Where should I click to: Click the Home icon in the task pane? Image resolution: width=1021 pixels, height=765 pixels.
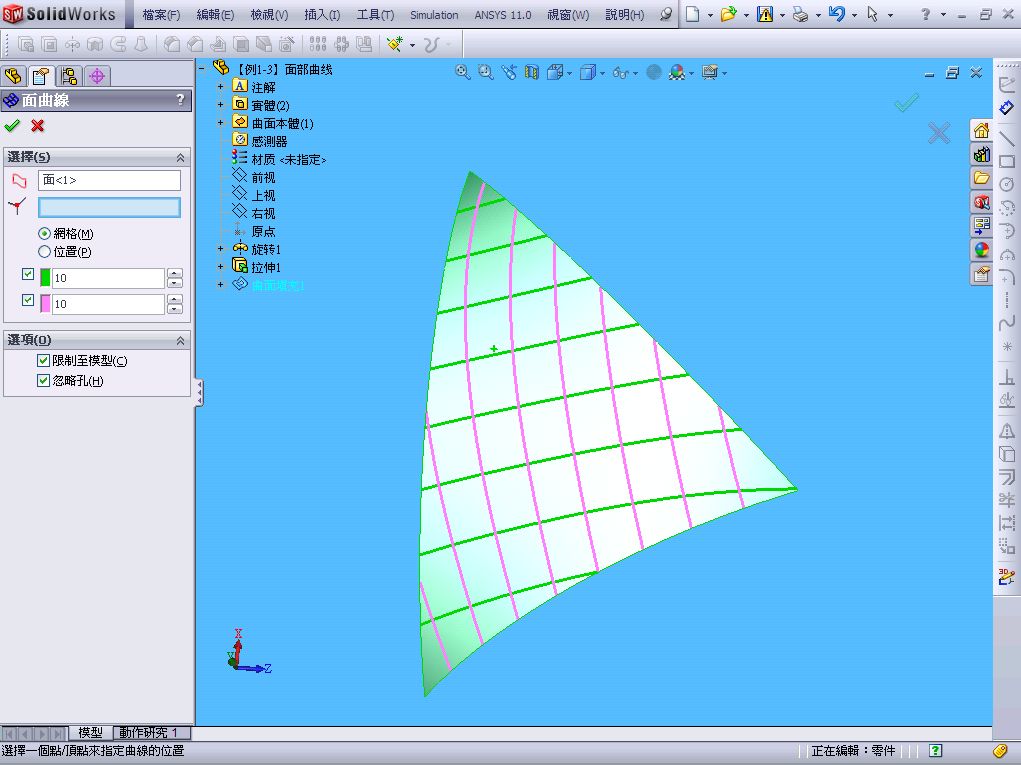coord(981,131)
